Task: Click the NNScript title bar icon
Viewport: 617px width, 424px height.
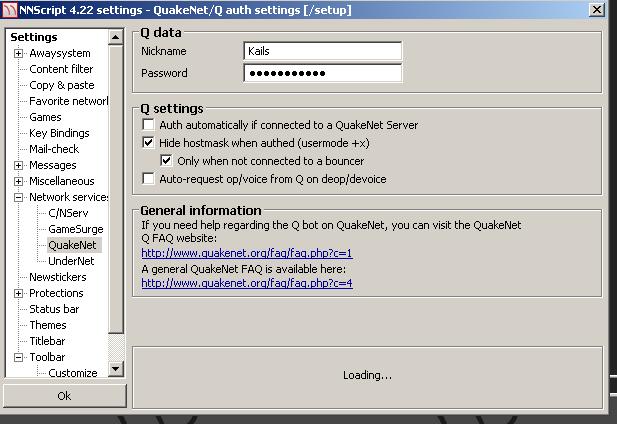Action: 9,9
